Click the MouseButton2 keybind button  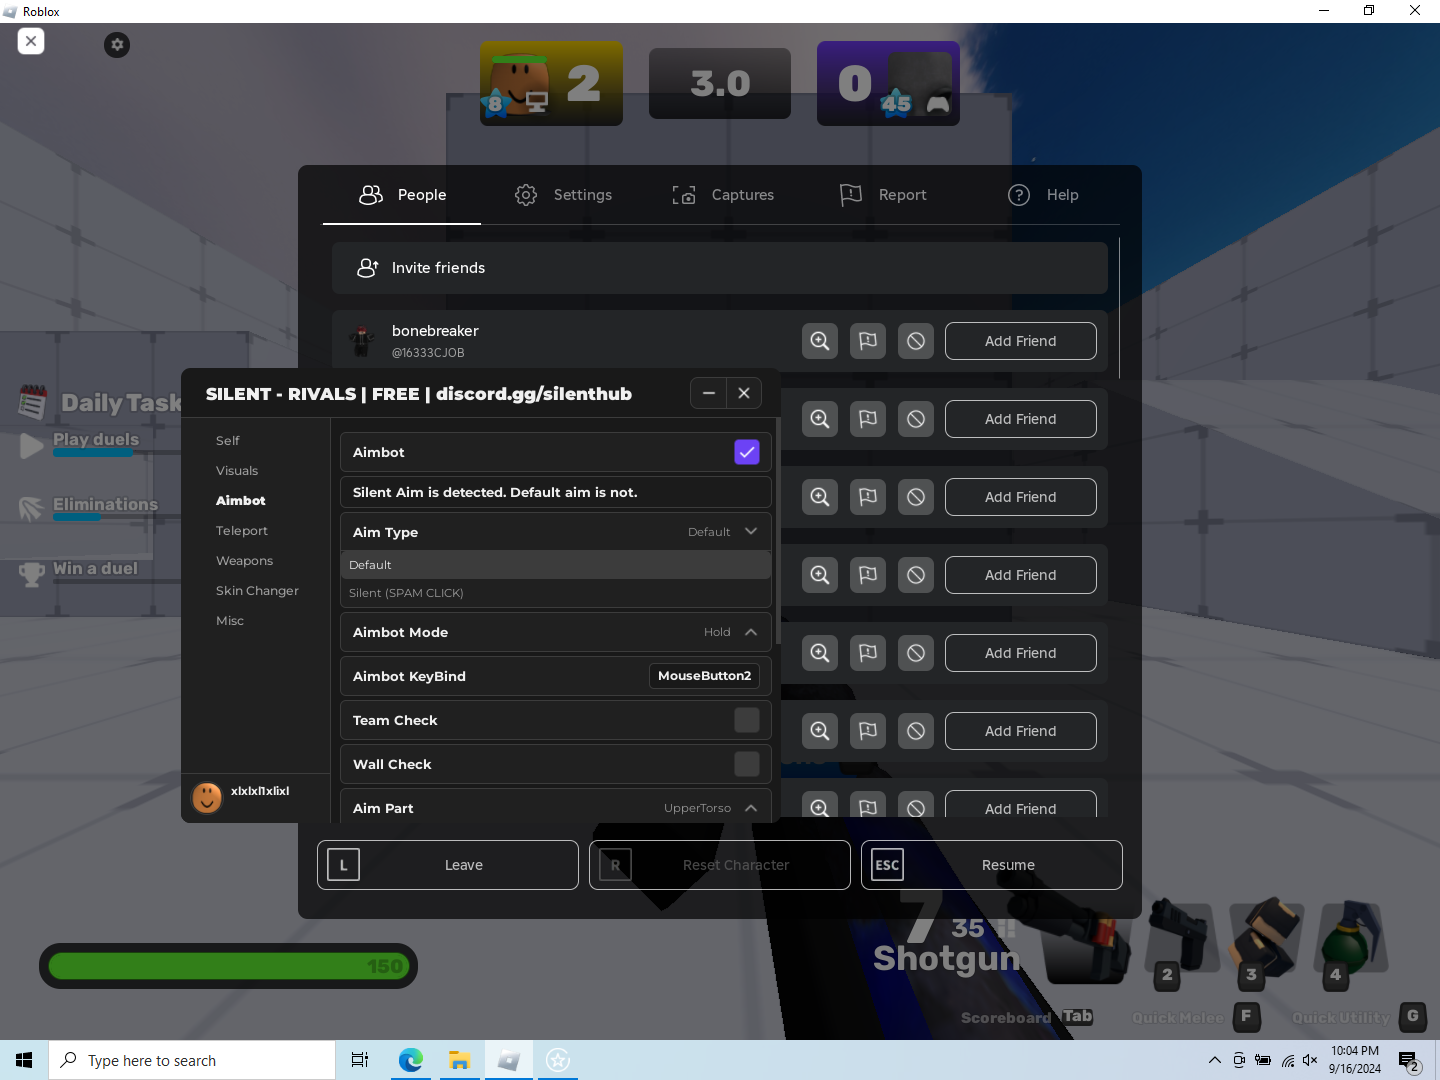[704, 676]
